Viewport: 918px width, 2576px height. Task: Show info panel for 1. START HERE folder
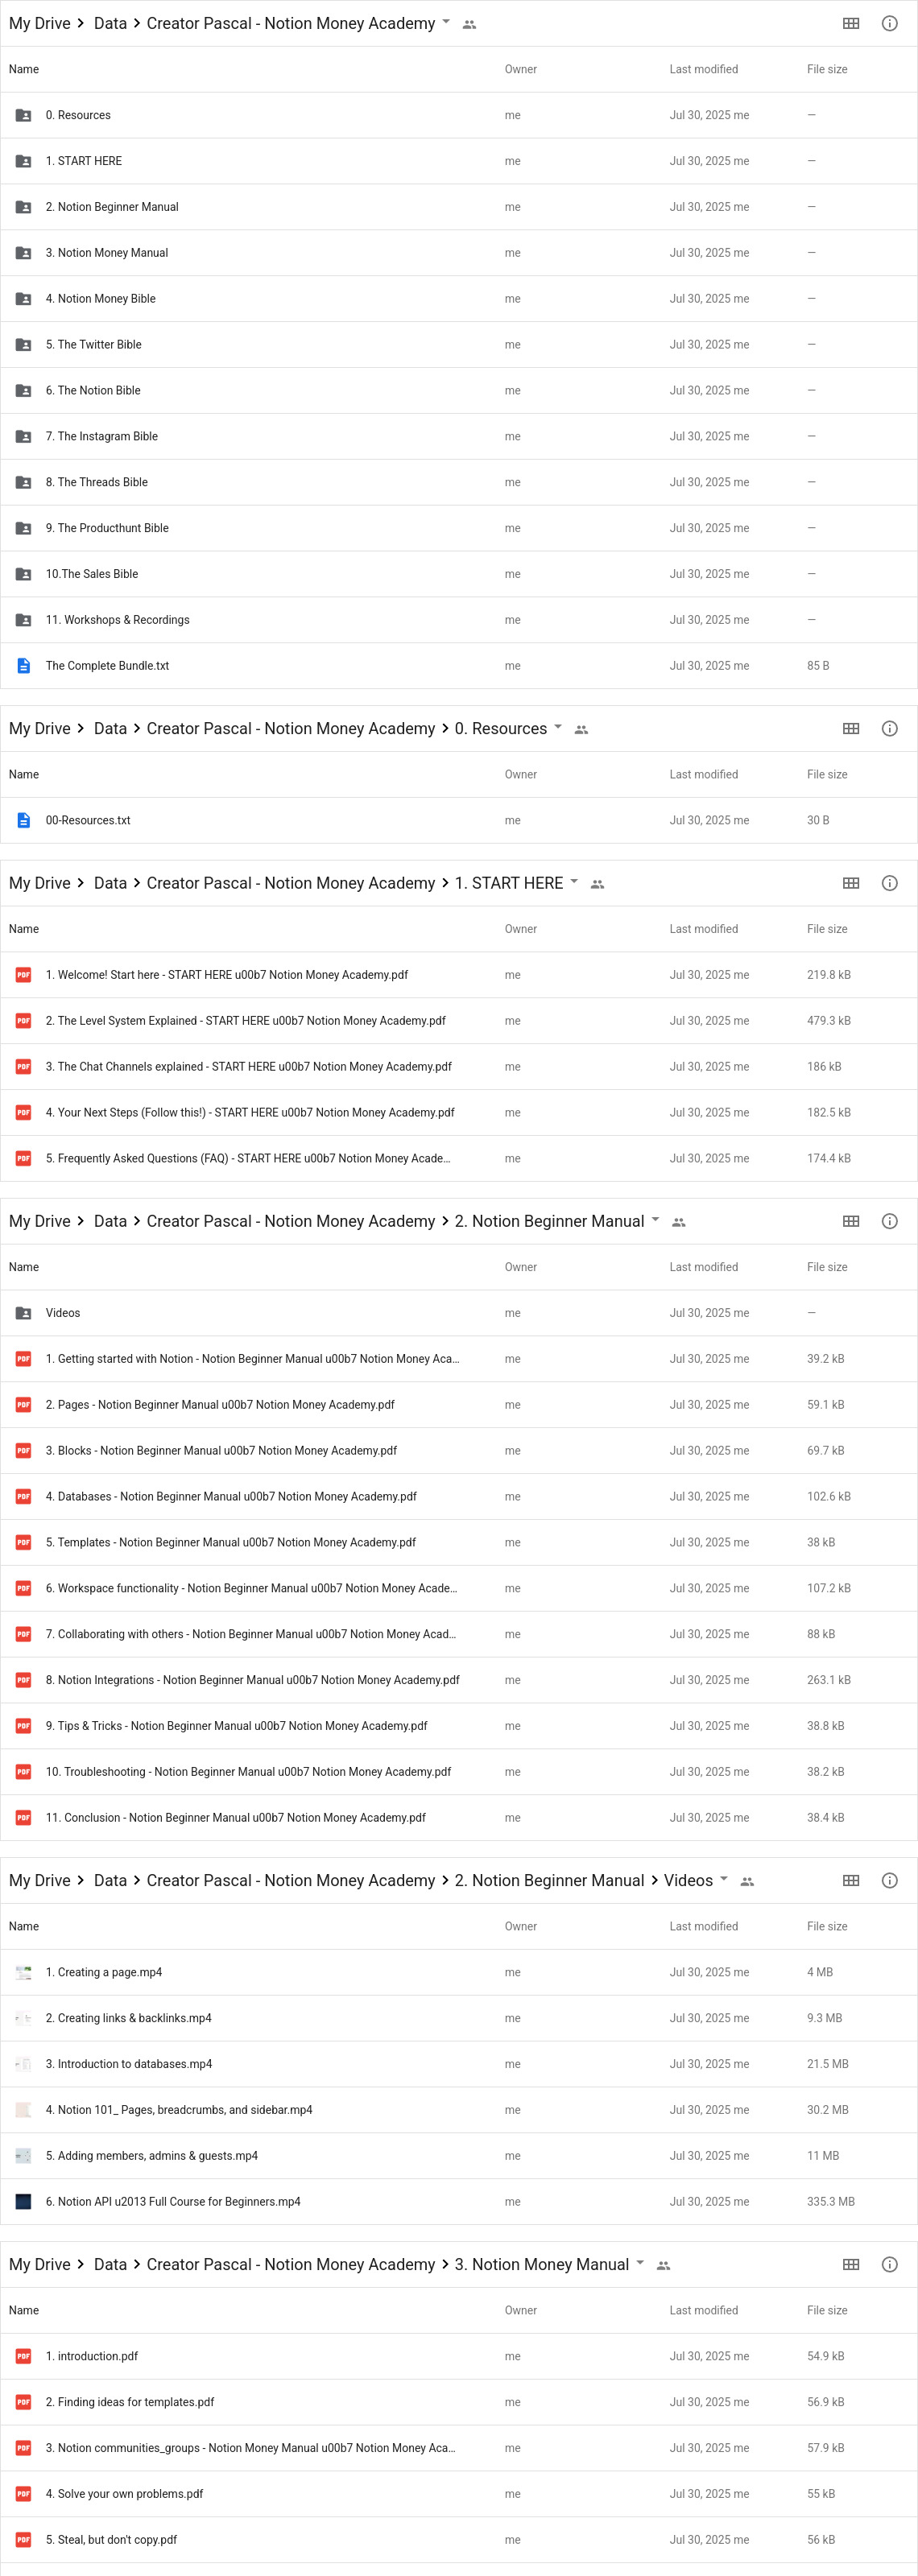coord(889,884)
